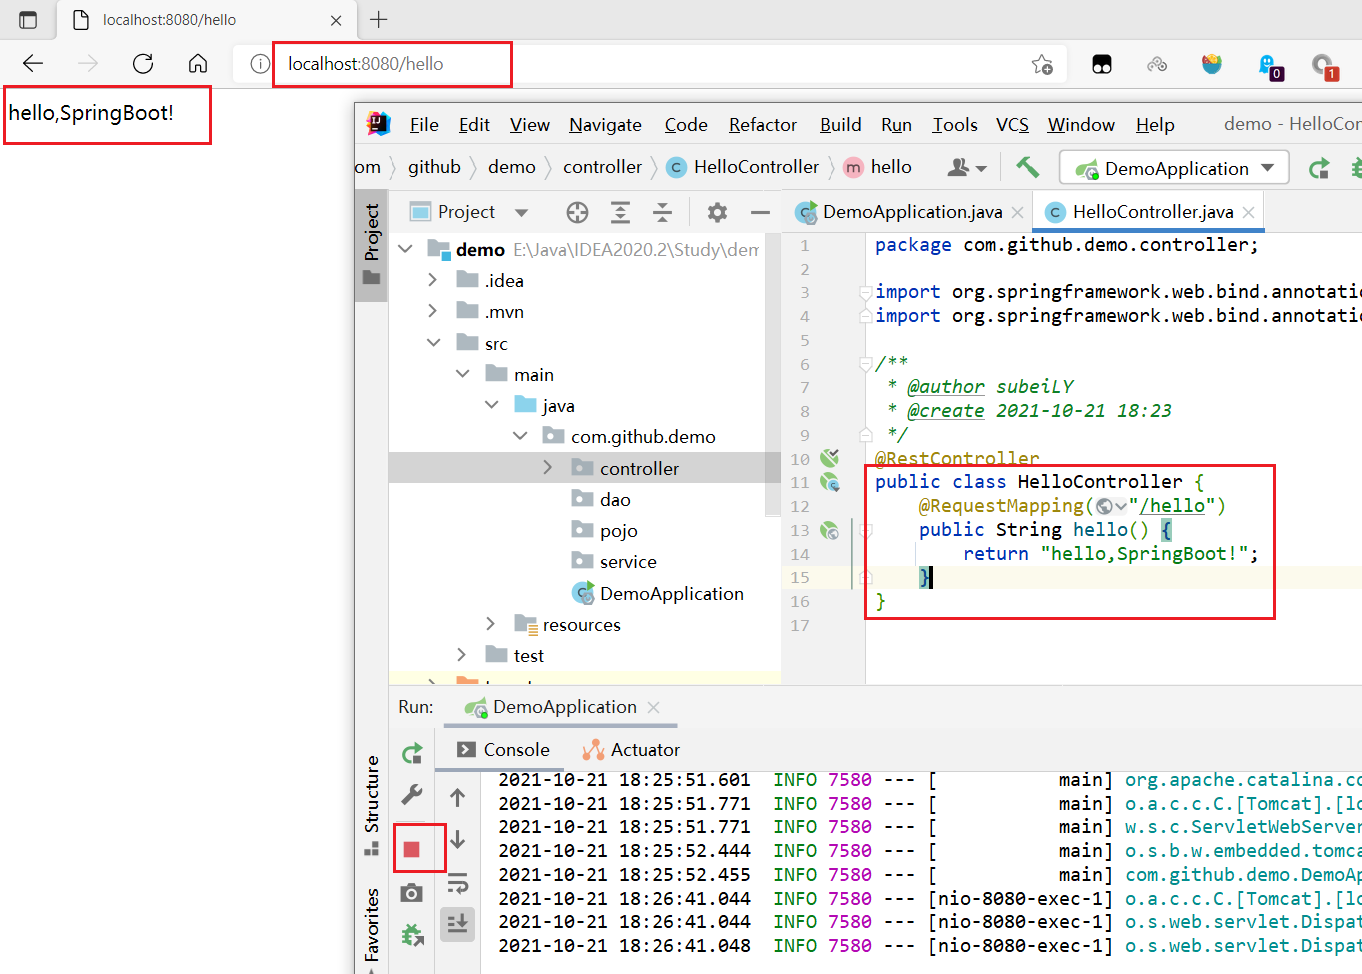Open the Refactor menu
This screenshot has height=974, width=1362.
(762, 125)
